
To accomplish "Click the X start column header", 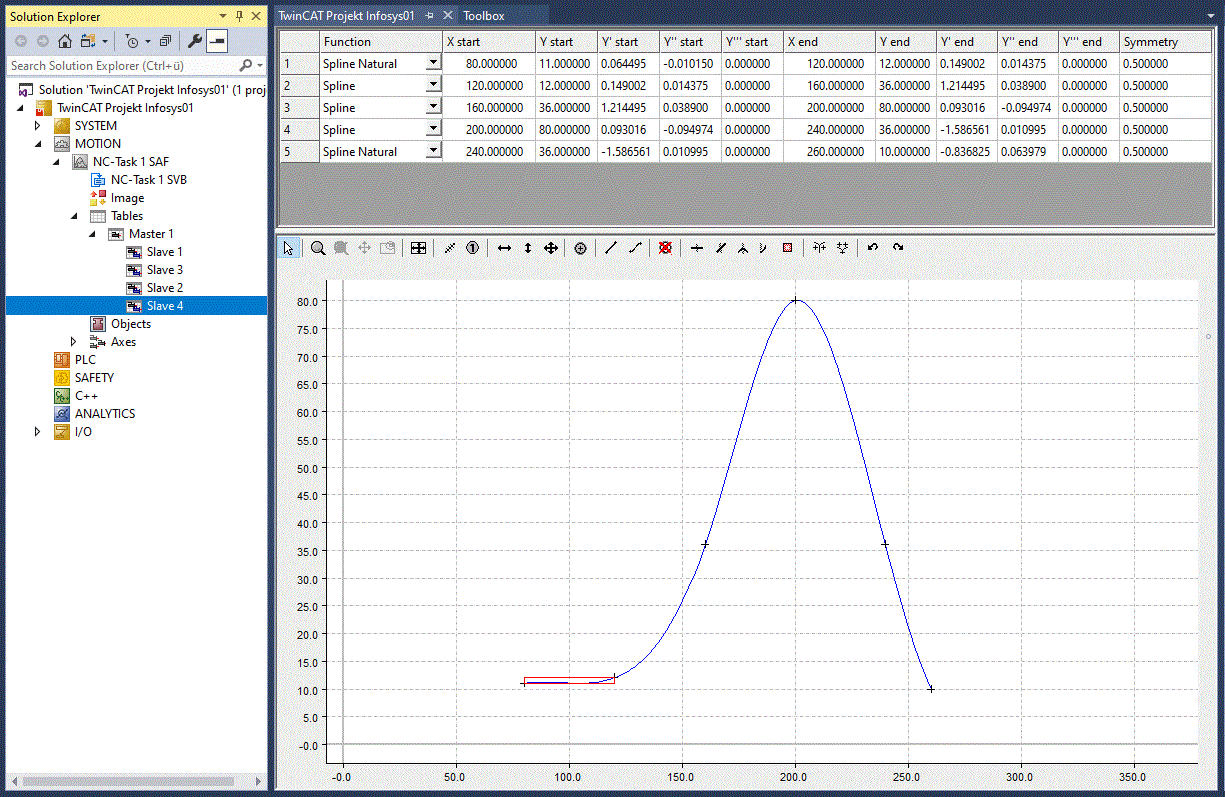I will [x=490, y=42].
